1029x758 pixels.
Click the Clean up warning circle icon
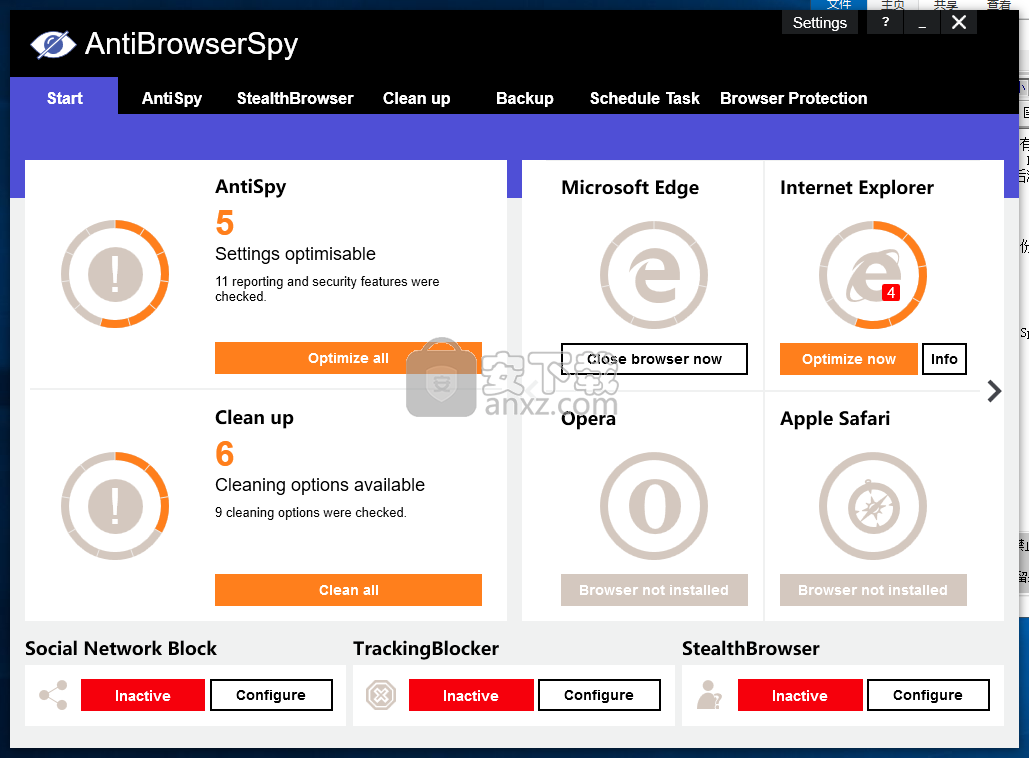[x=115, y=505]
